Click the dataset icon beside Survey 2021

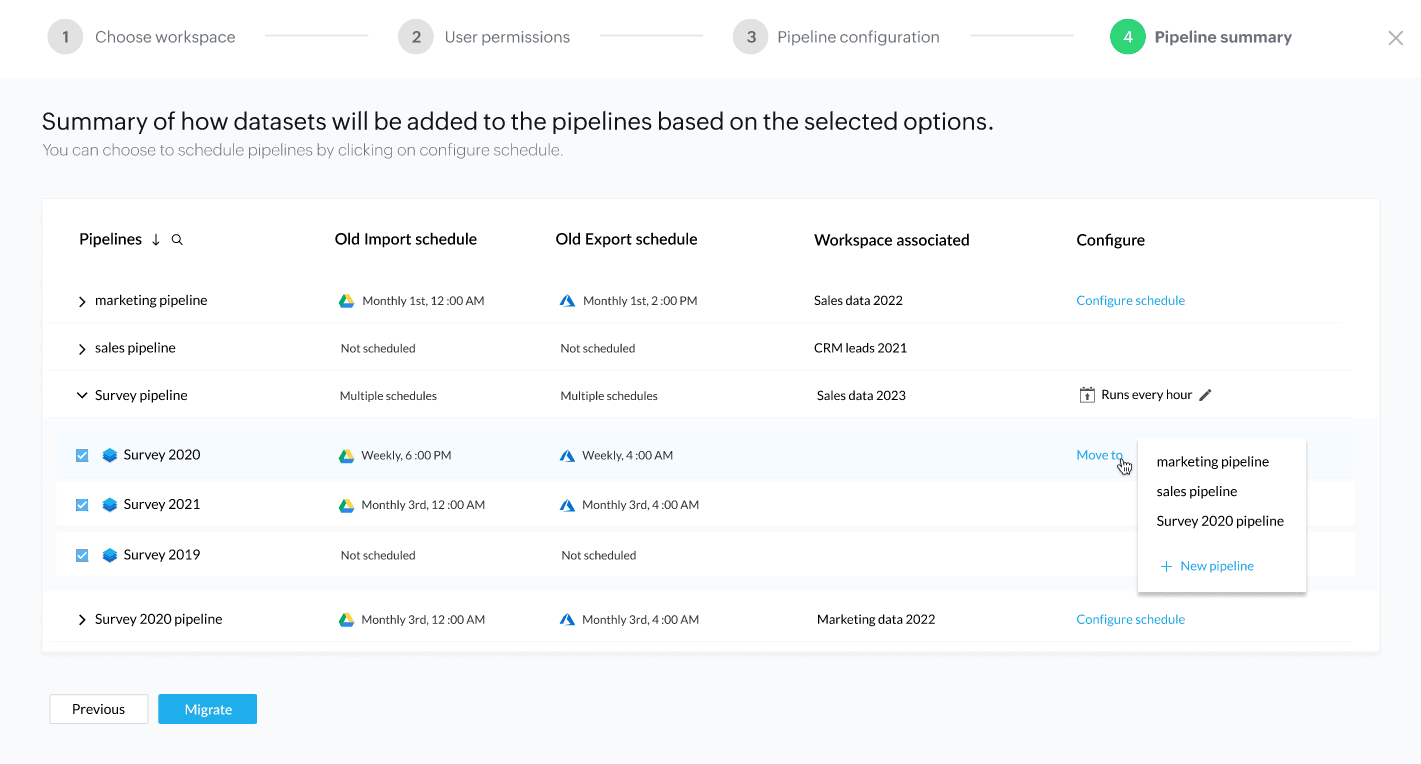[x=110, y=505]
